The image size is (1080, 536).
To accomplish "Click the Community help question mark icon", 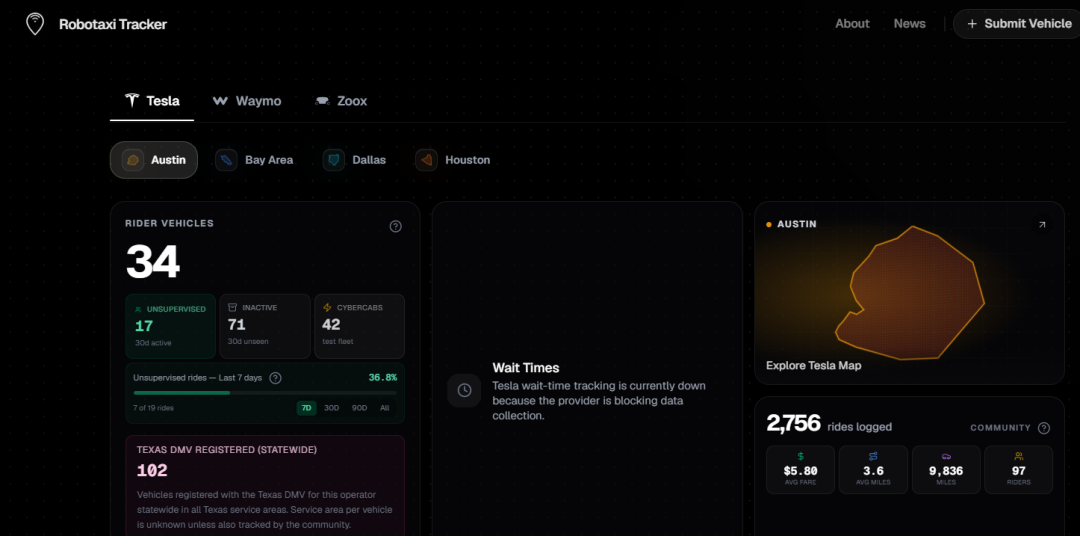I will click(x=1043, y=428).
